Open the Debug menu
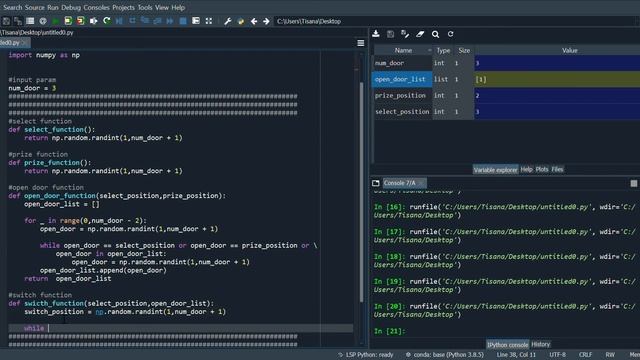 [x=71, y=7]
